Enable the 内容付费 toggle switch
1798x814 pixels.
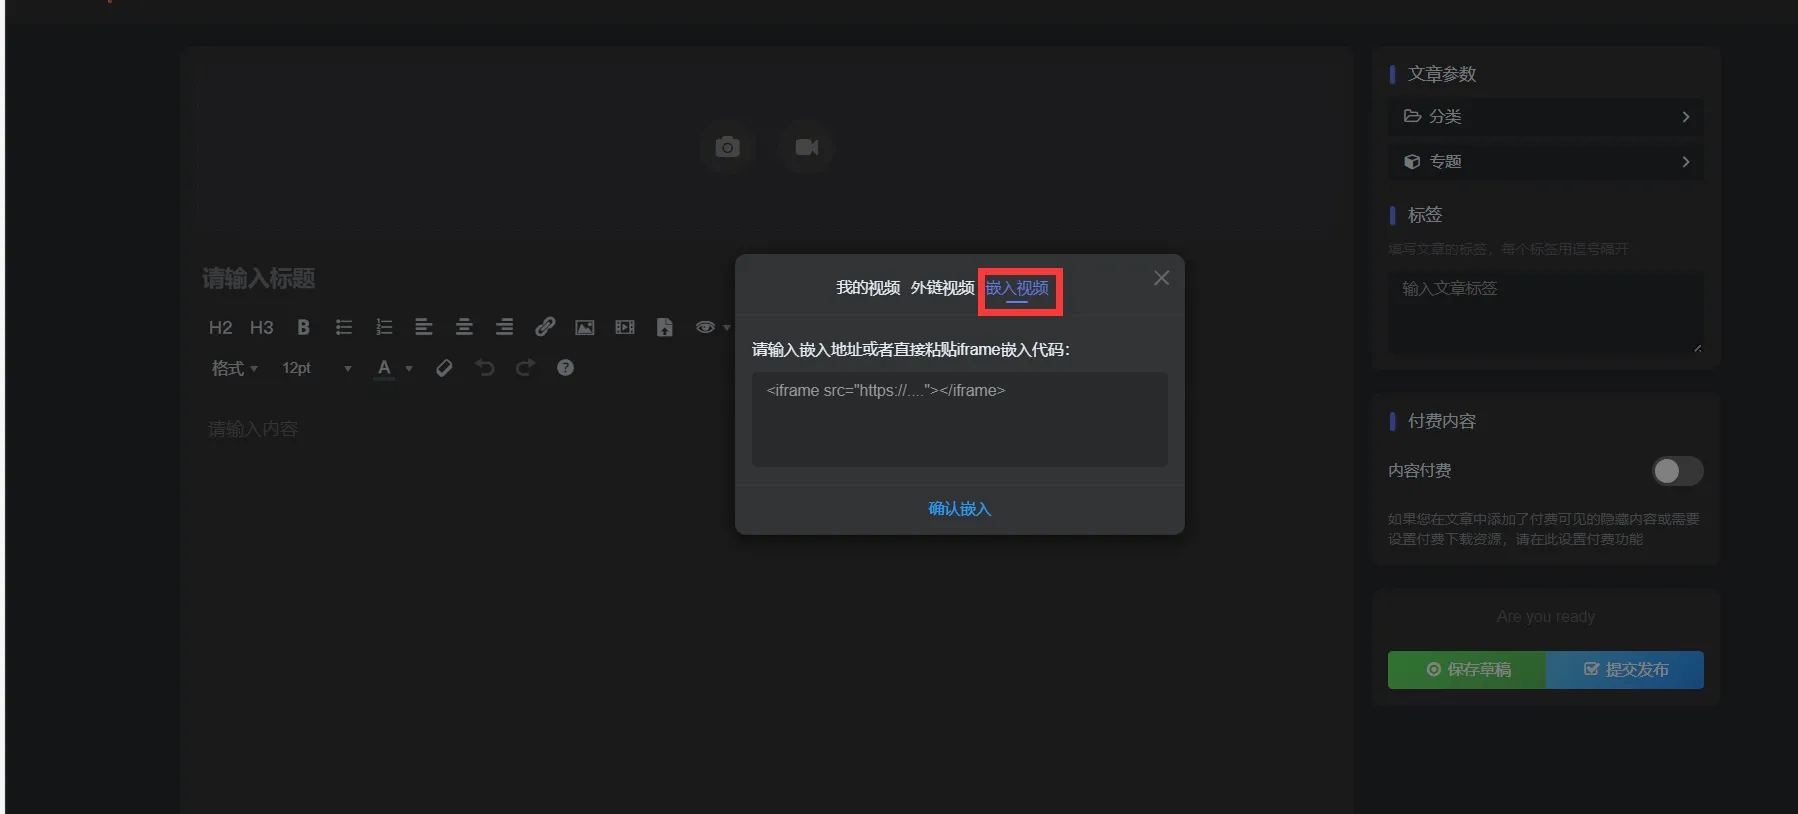(x=1677, y=471)
